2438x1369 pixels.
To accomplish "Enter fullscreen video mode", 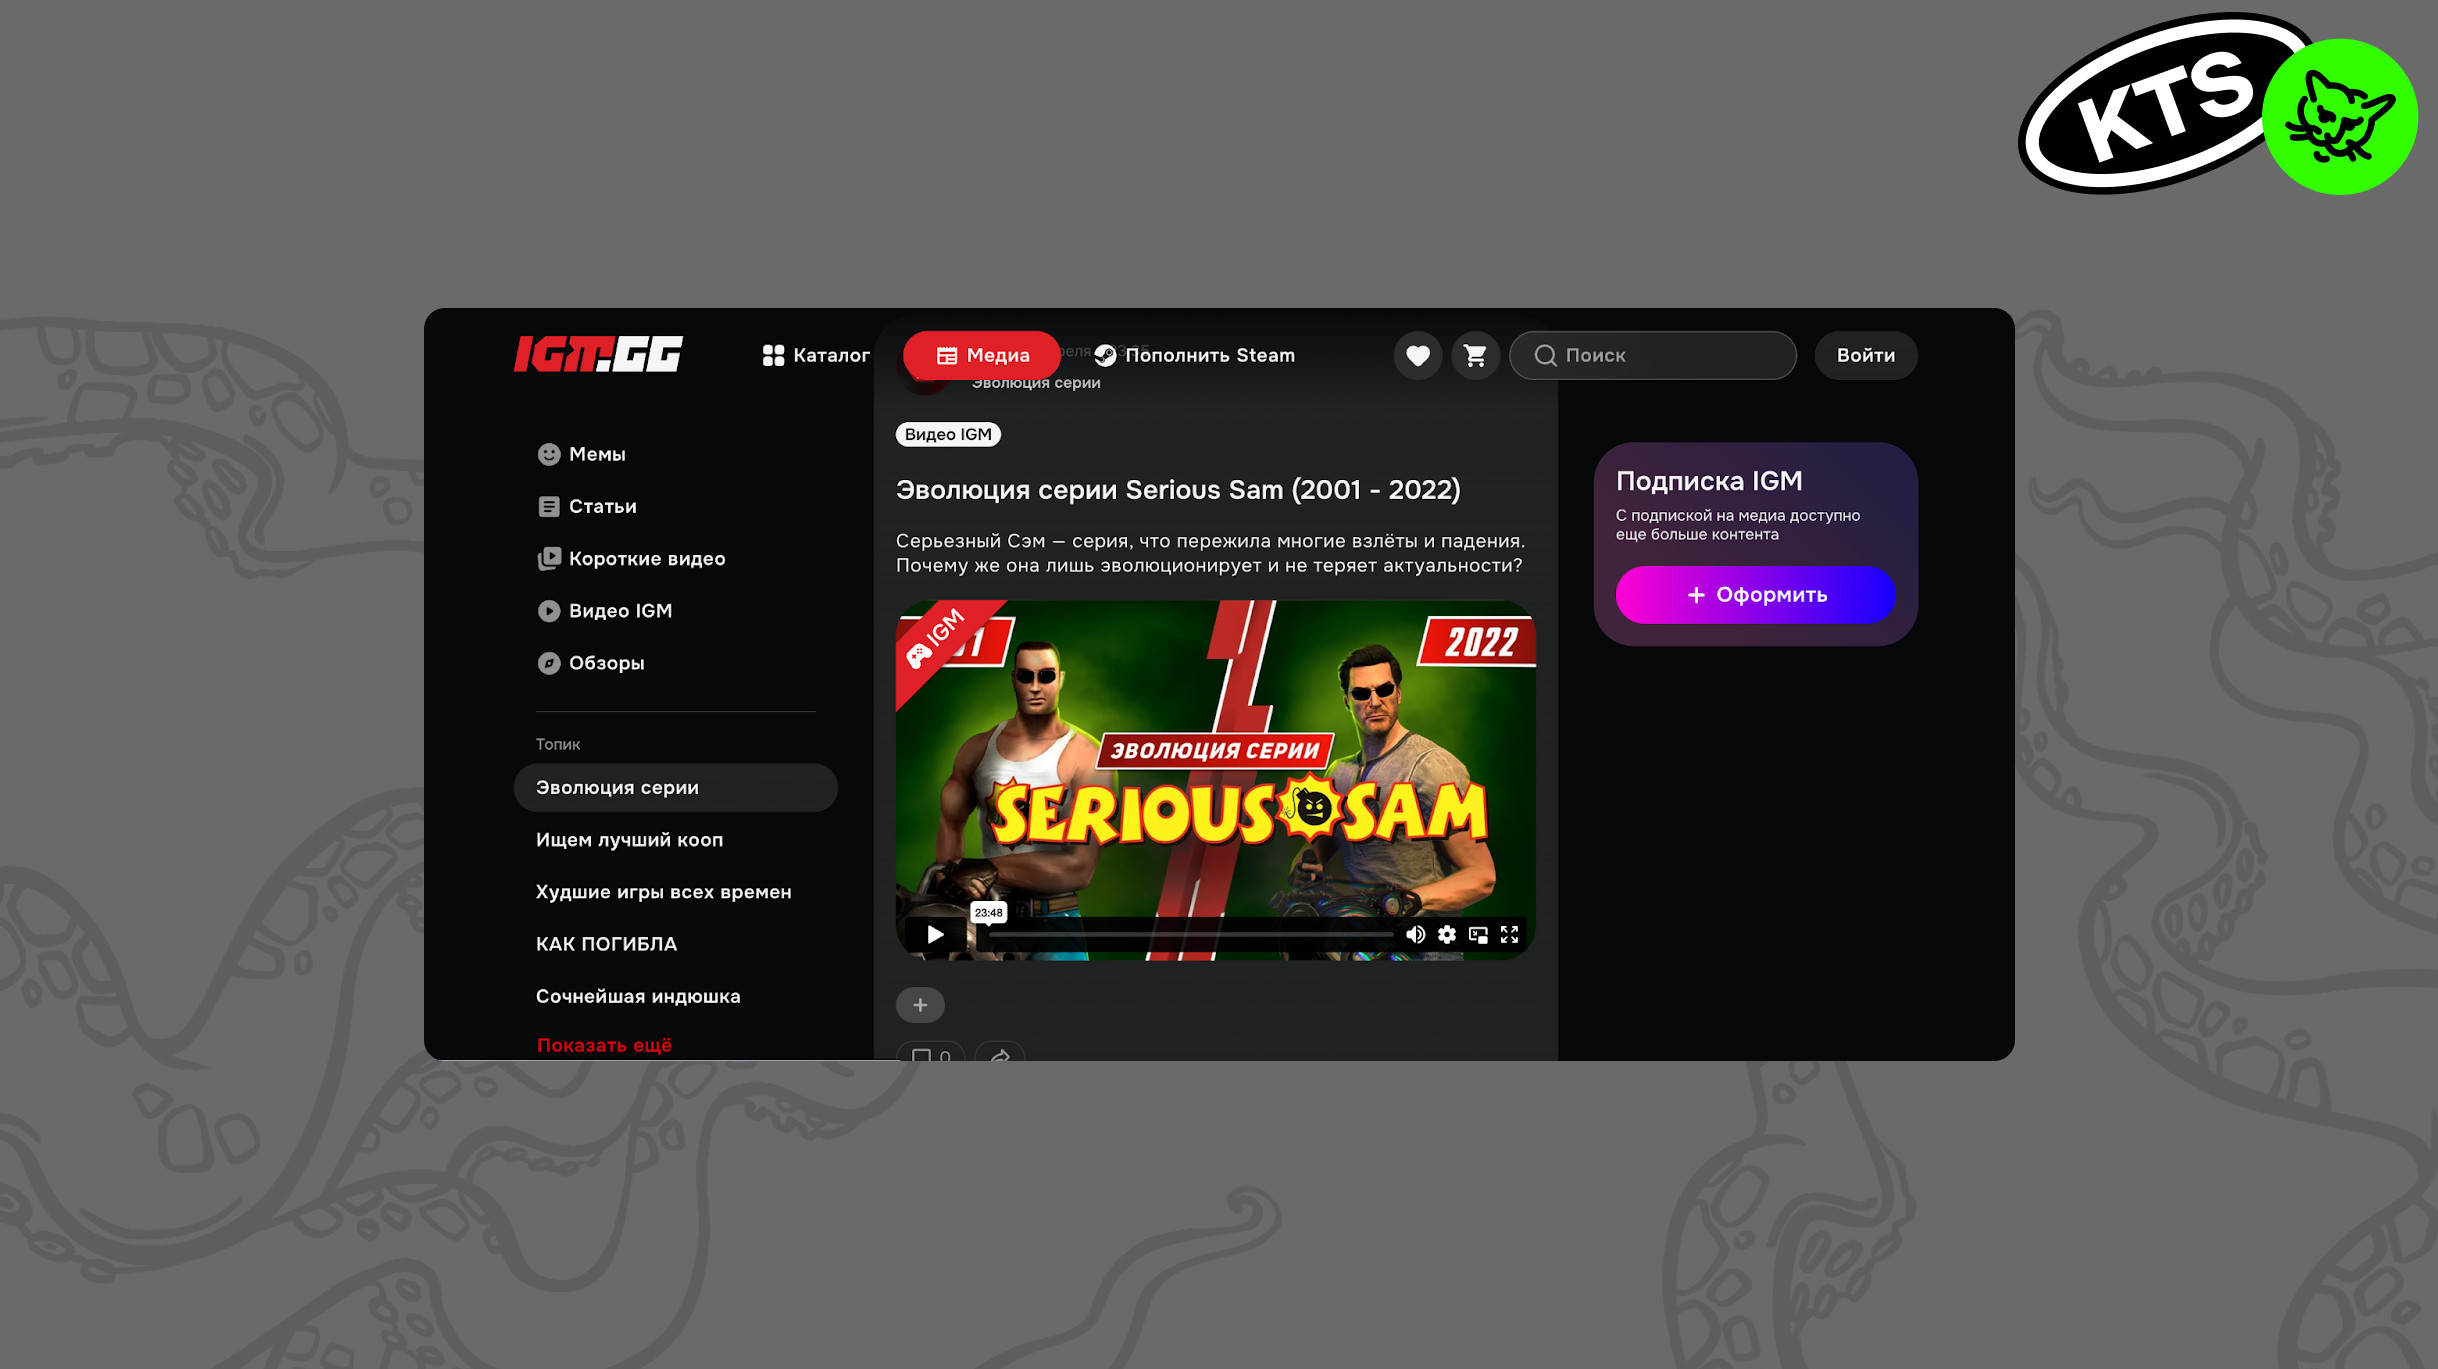I will pos(1509,934).
